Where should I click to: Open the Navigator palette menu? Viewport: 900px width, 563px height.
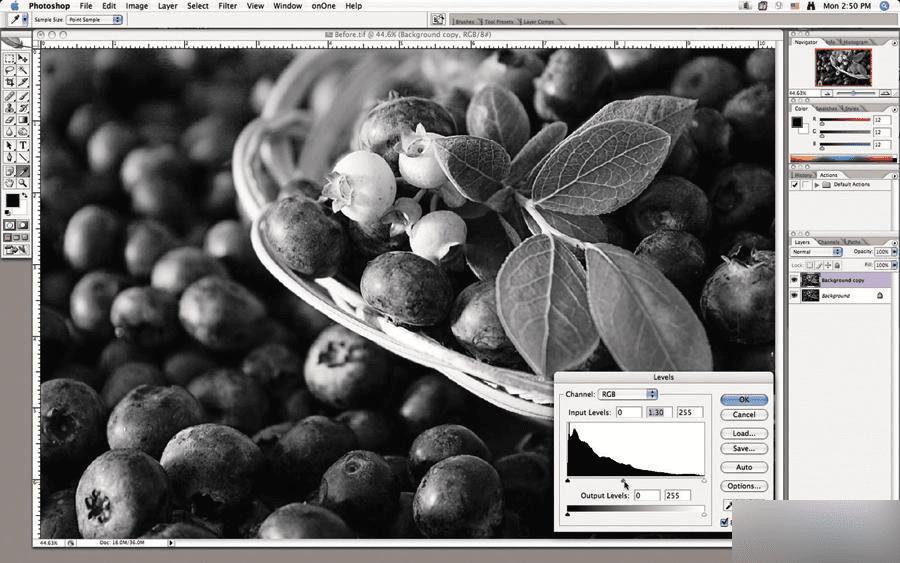[x=894, y=43]
